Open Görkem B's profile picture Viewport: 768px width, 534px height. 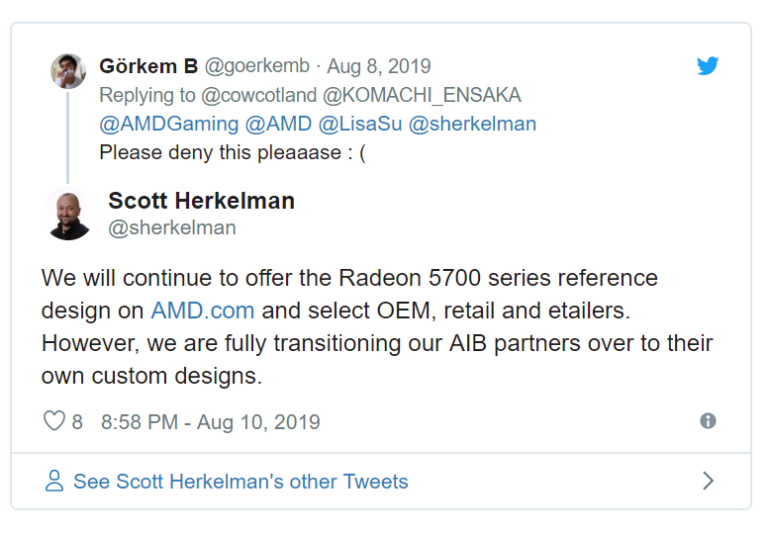(x=68, y=71)
